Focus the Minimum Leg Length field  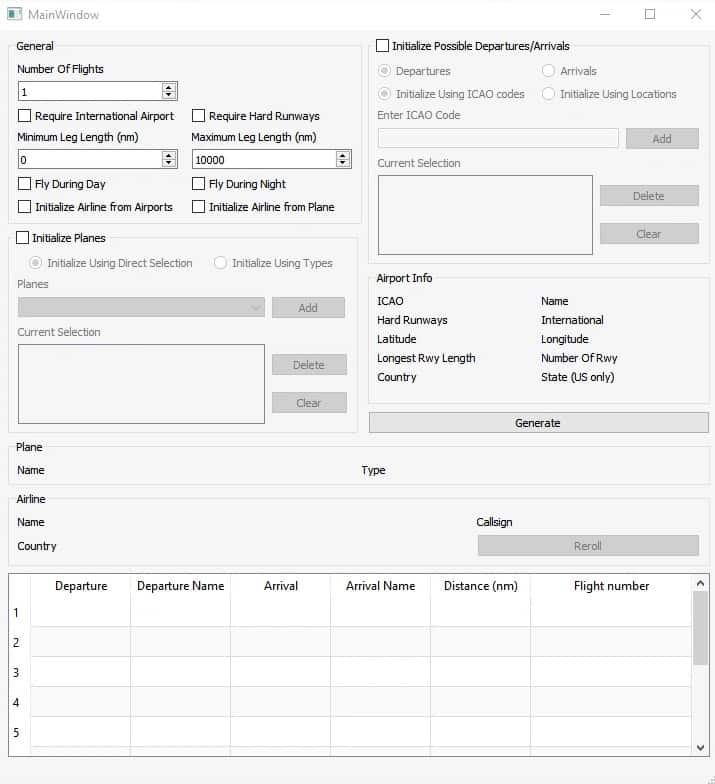tap(90, 160)
